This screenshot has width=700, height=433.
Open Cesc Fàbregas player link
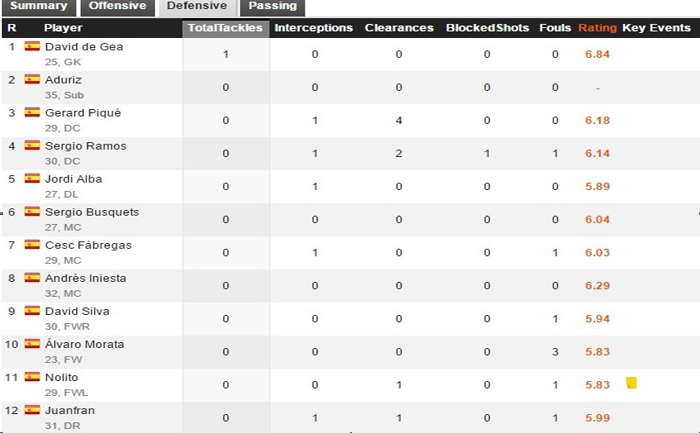tap(88, 245)
